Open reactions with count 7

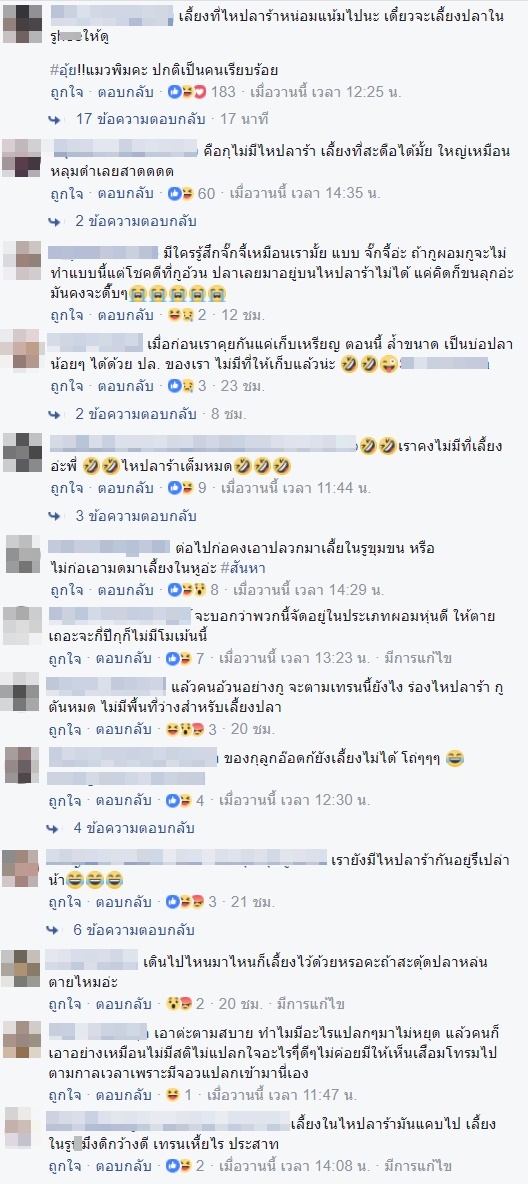pos(187,658)
